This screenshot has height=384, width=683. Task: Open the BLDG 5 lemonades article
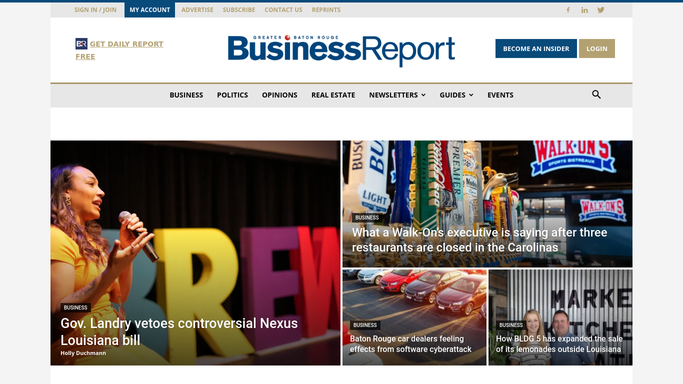coord(559,344)
